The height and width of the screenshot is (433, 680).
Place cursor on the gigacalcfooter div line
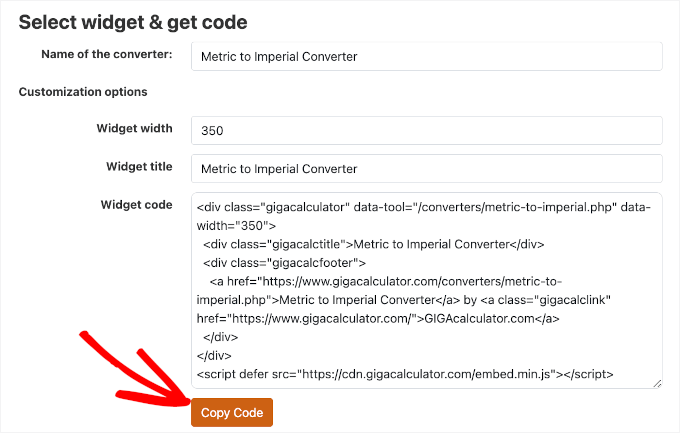285,262
